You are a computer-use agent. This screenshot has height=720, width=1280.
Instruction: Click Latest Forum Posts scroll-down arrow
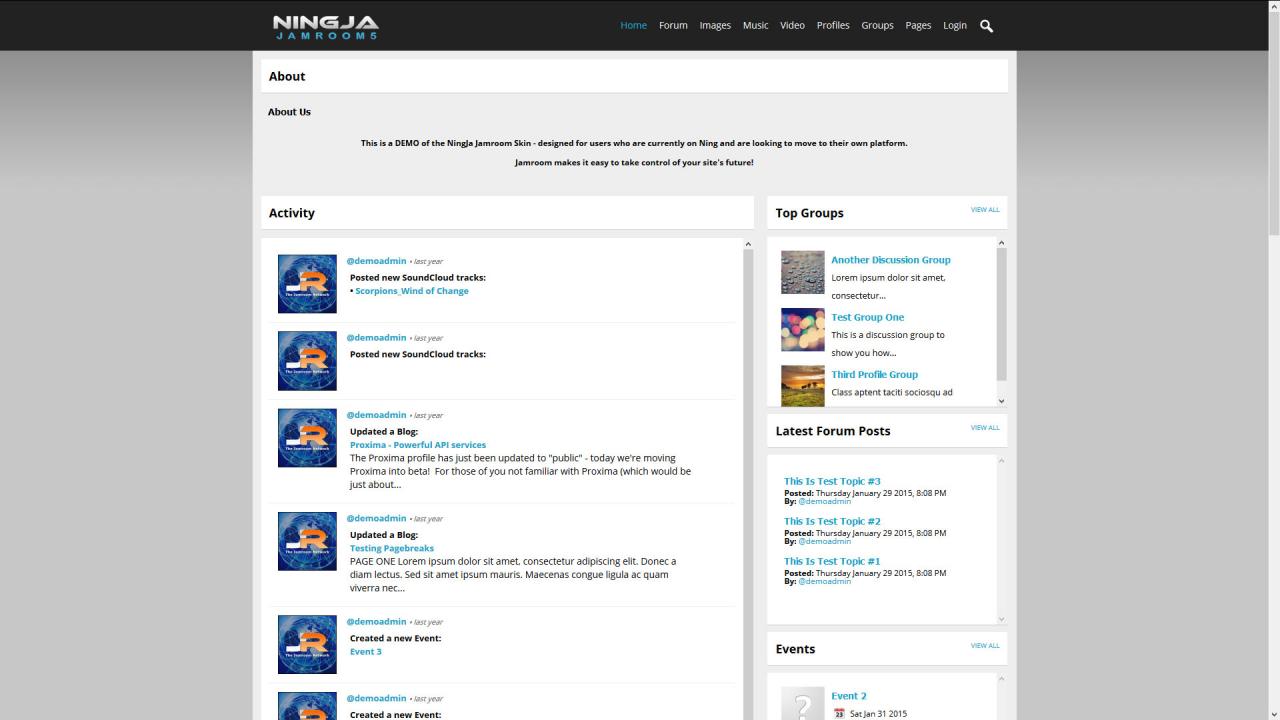(x=1001, y=619)
